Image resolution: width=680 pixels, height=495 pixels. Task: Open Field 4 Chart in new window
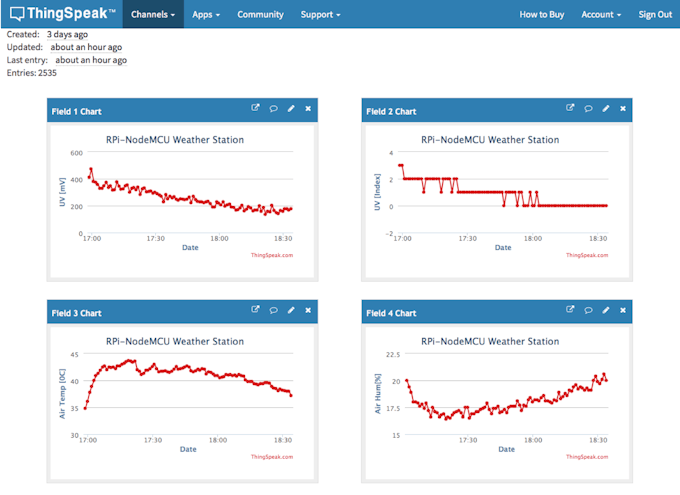[x=570, y=310]
